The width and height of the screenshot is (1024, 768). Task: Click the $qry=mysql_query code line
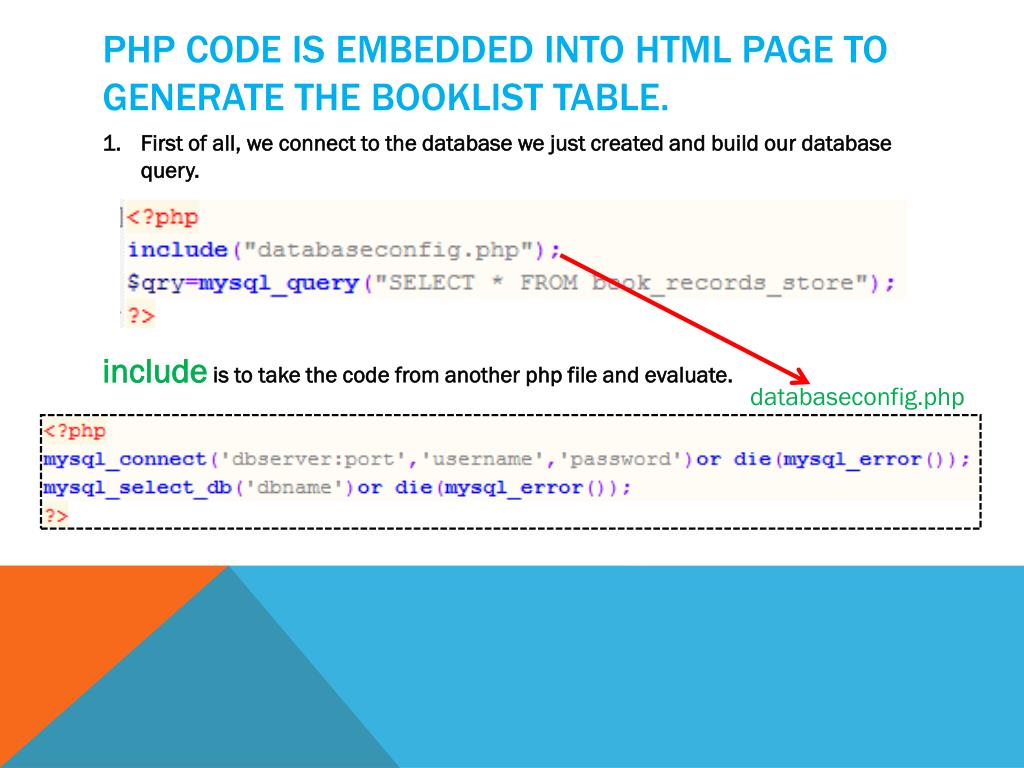tap(511, 283)
